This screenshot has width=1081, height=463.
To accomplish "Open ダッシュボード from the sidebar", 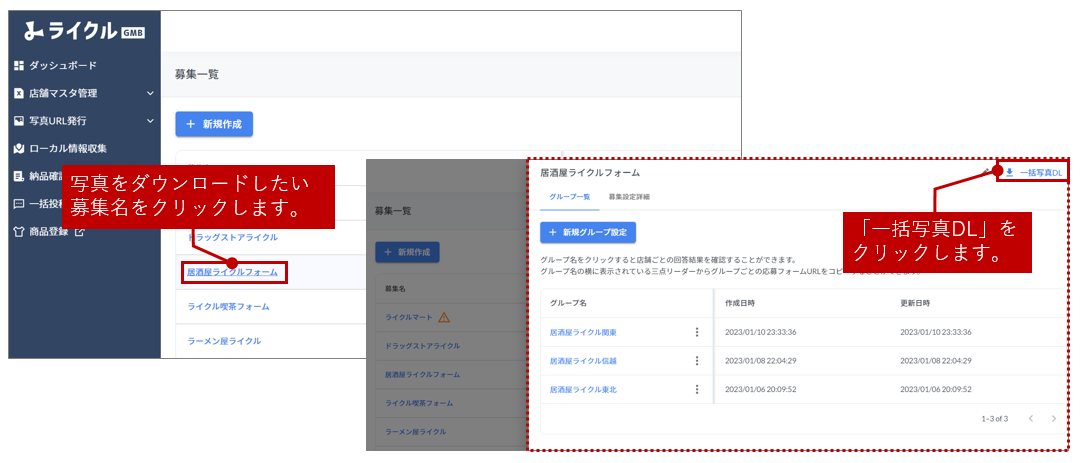I will point(62,66).
